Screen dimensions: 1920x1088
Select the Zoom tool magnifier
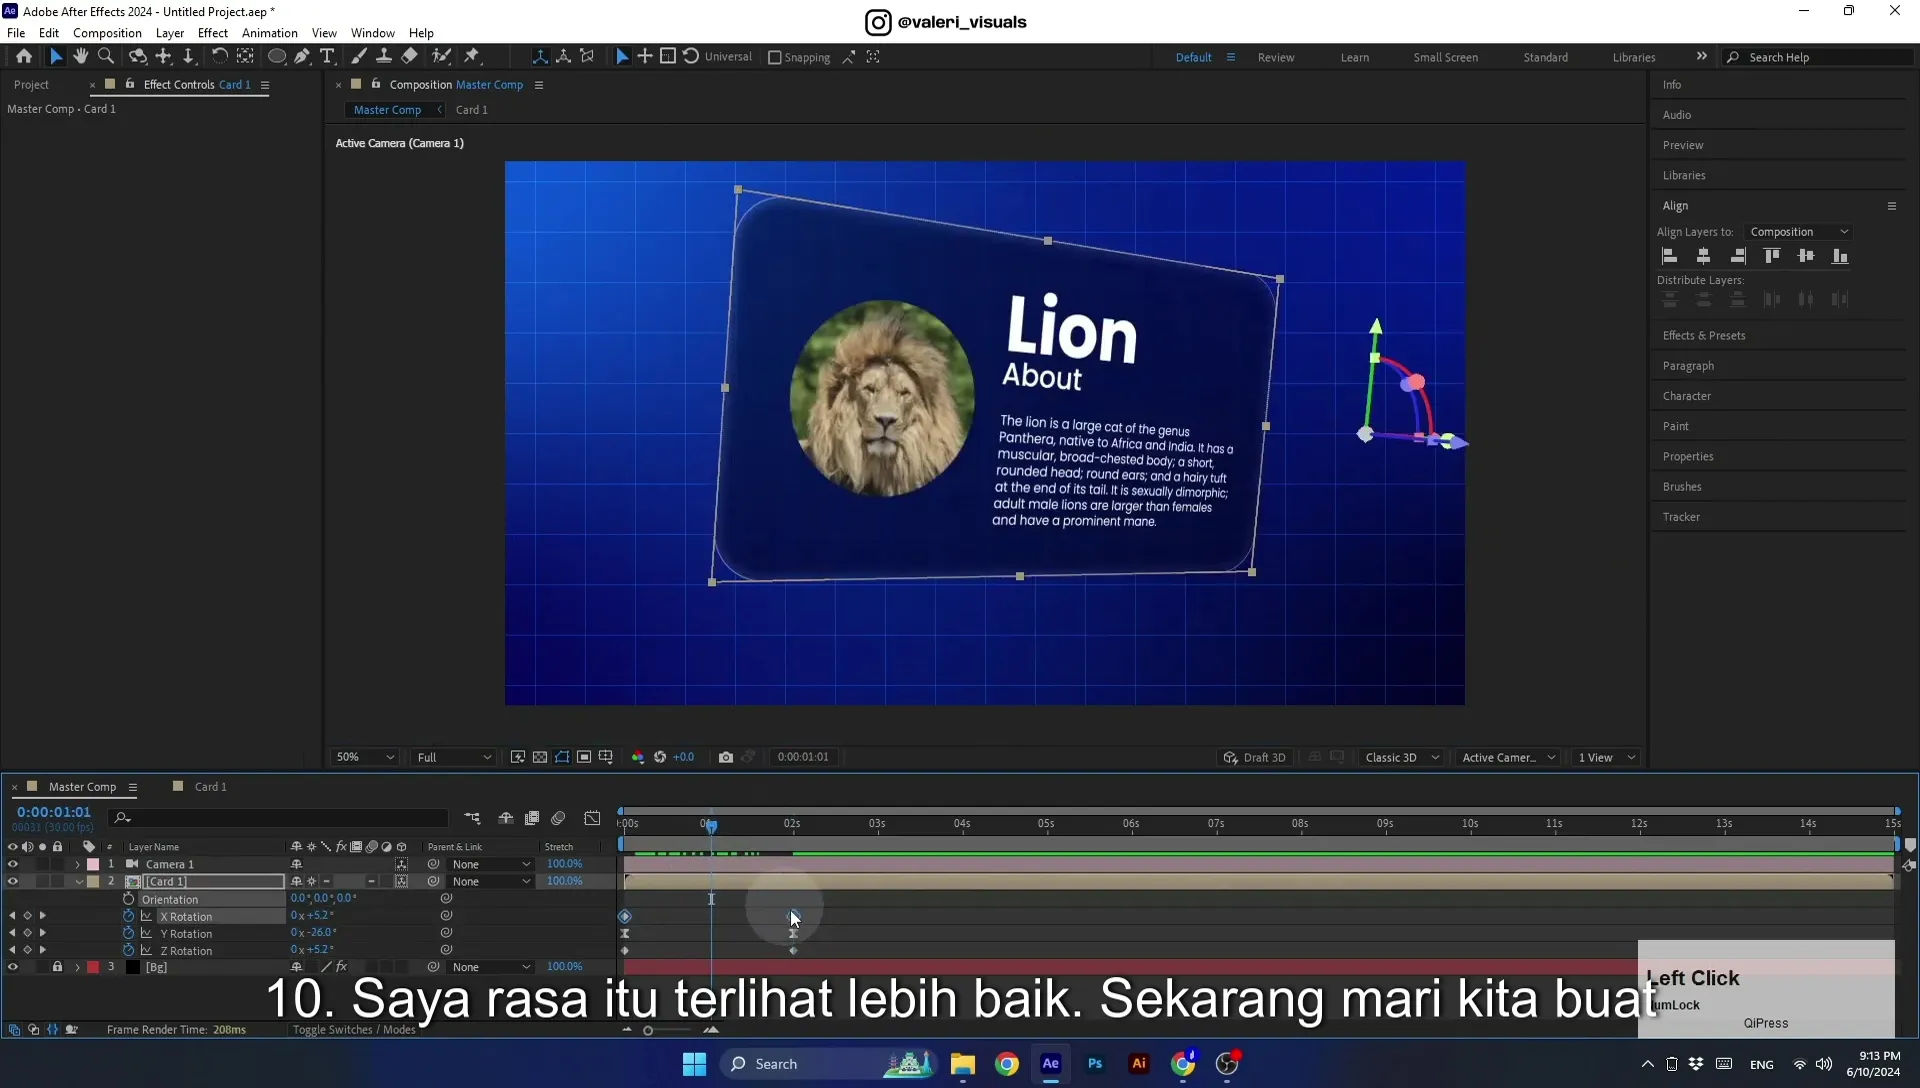point(106,57)
